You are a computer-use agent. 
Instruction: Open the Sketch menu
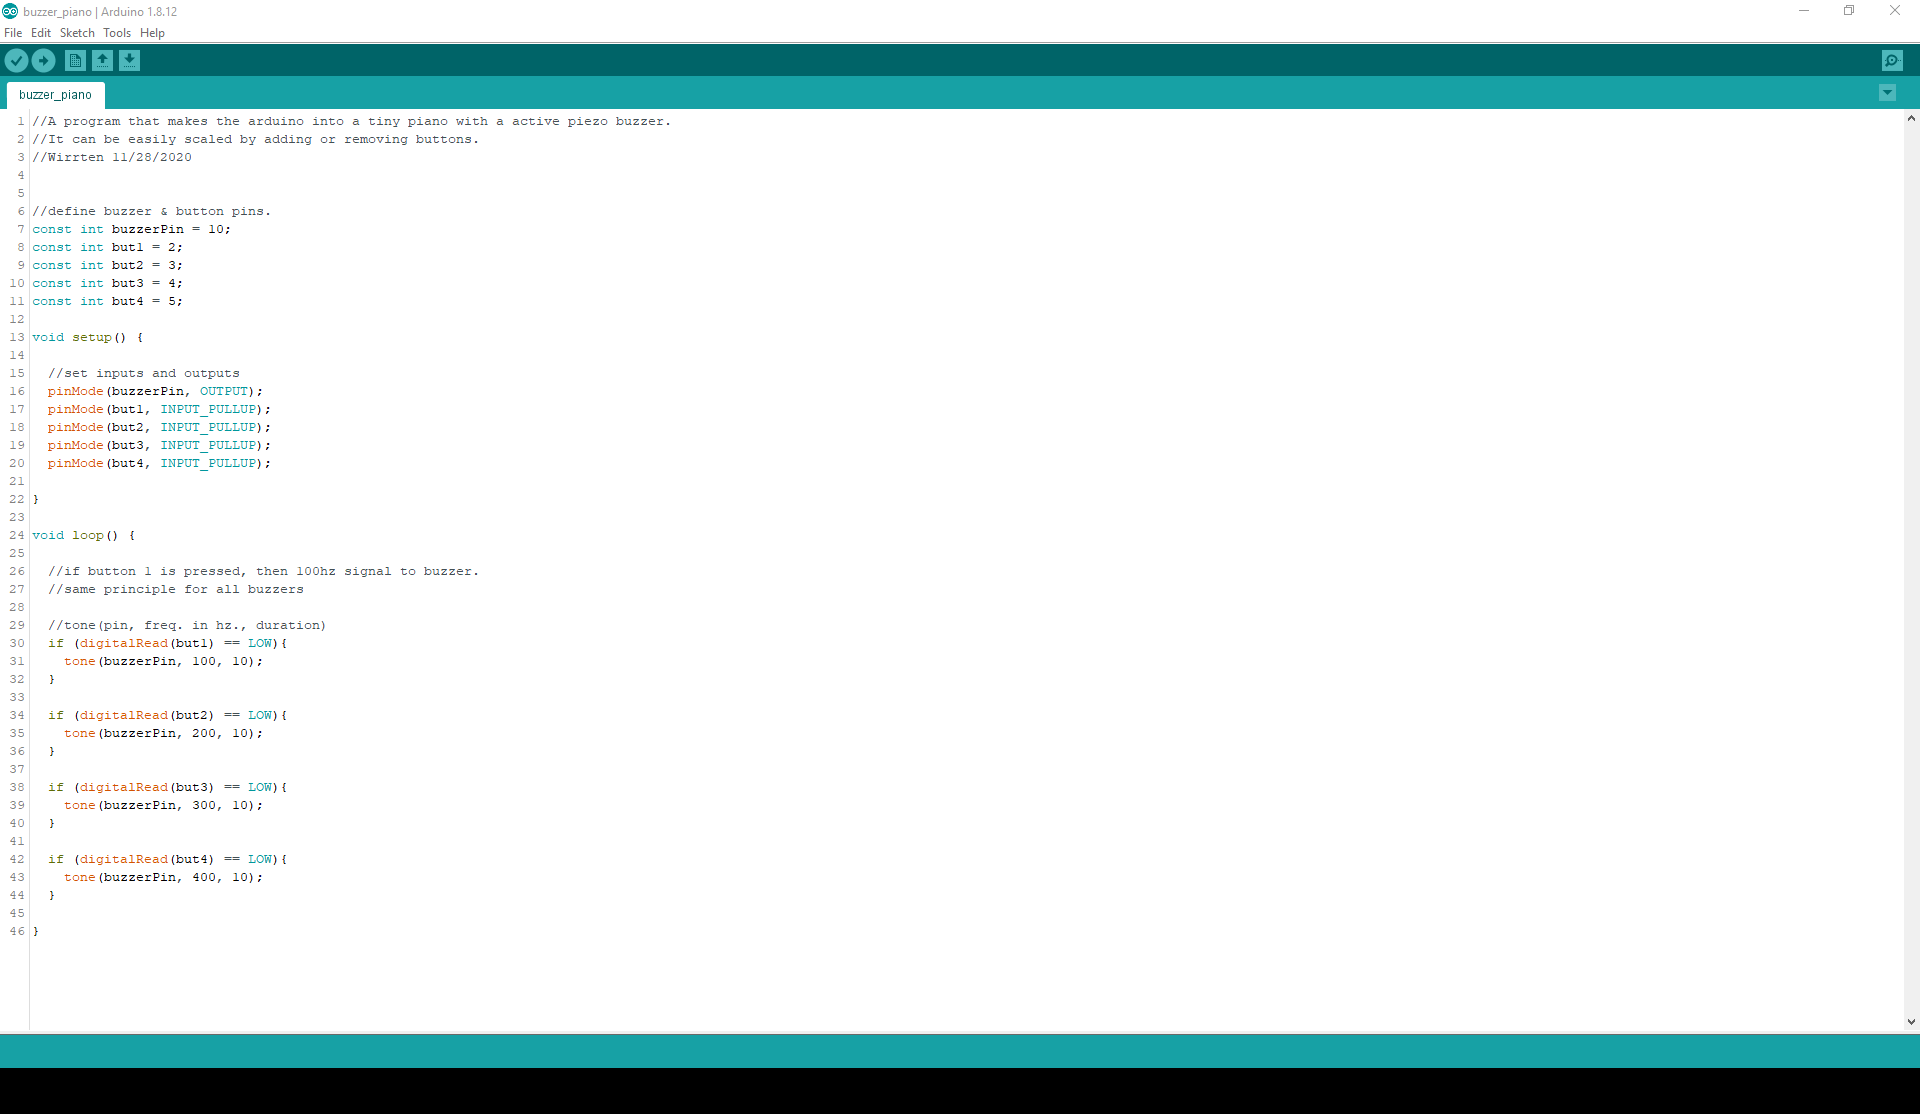77,33
